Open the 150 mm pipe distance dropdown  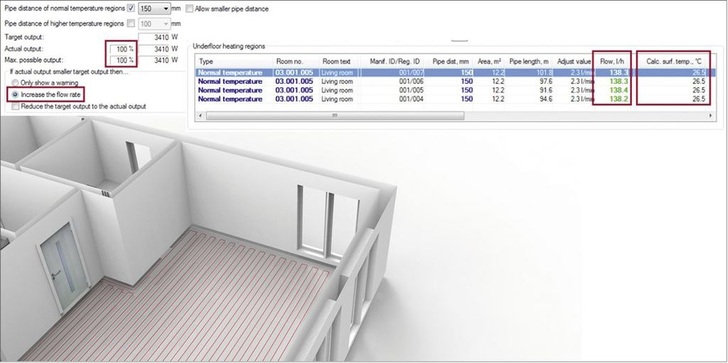point(155,8)
